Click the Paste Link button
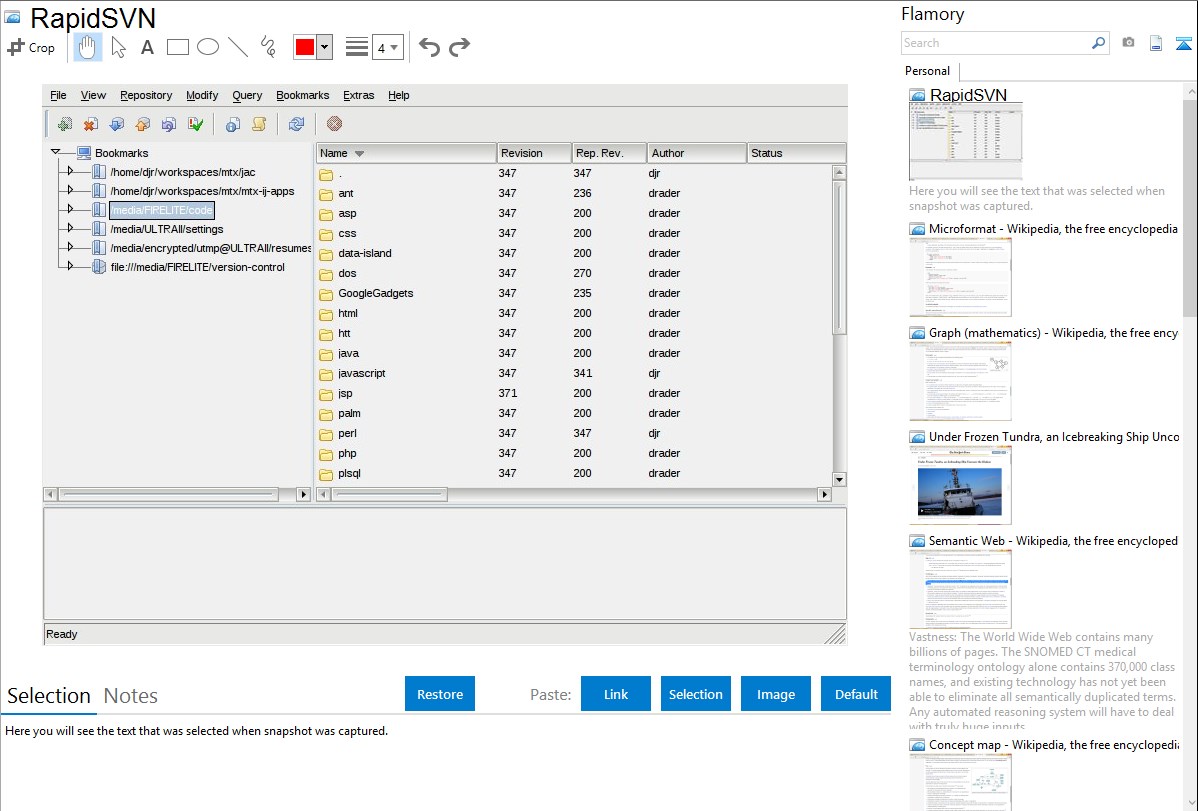The image size is (1198, 811). 616,694
